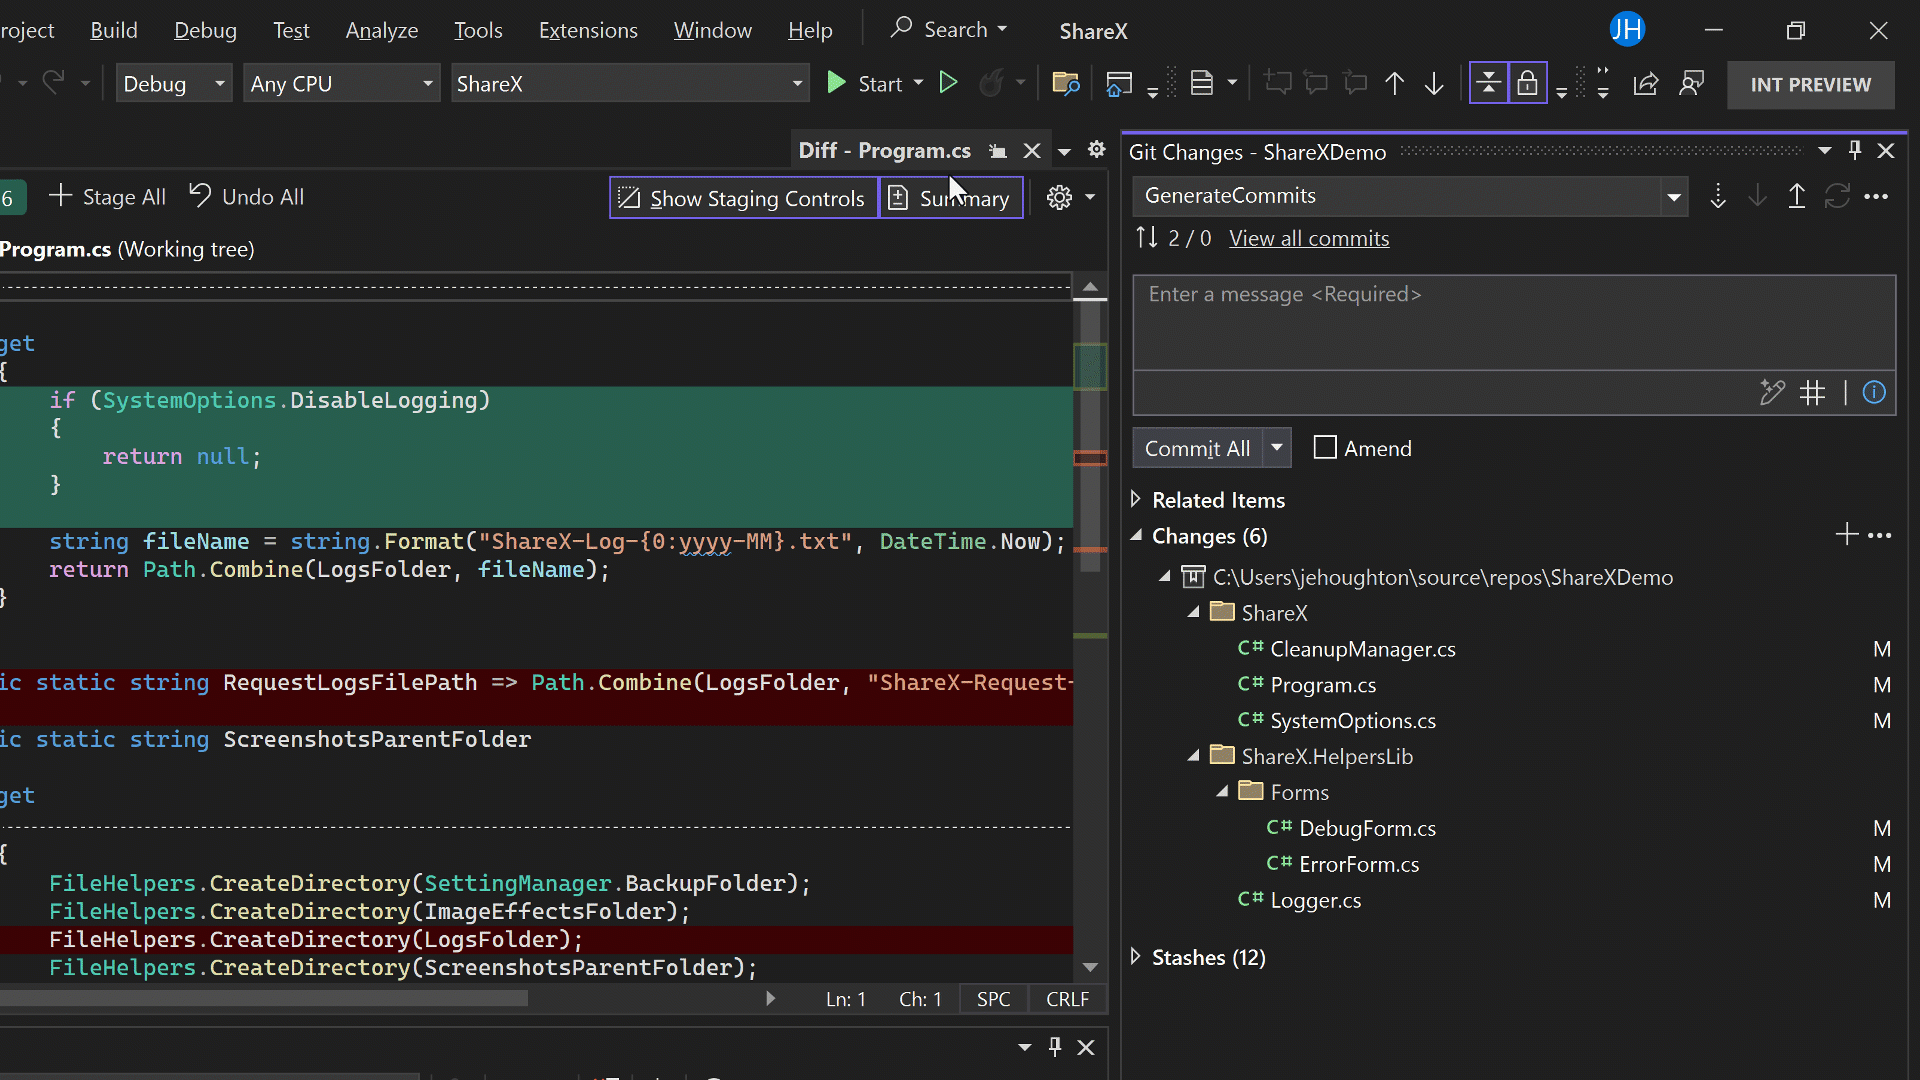Click the Stage All changes icon
Viewport: 1920px width, 1080px height.
point(62,195)
